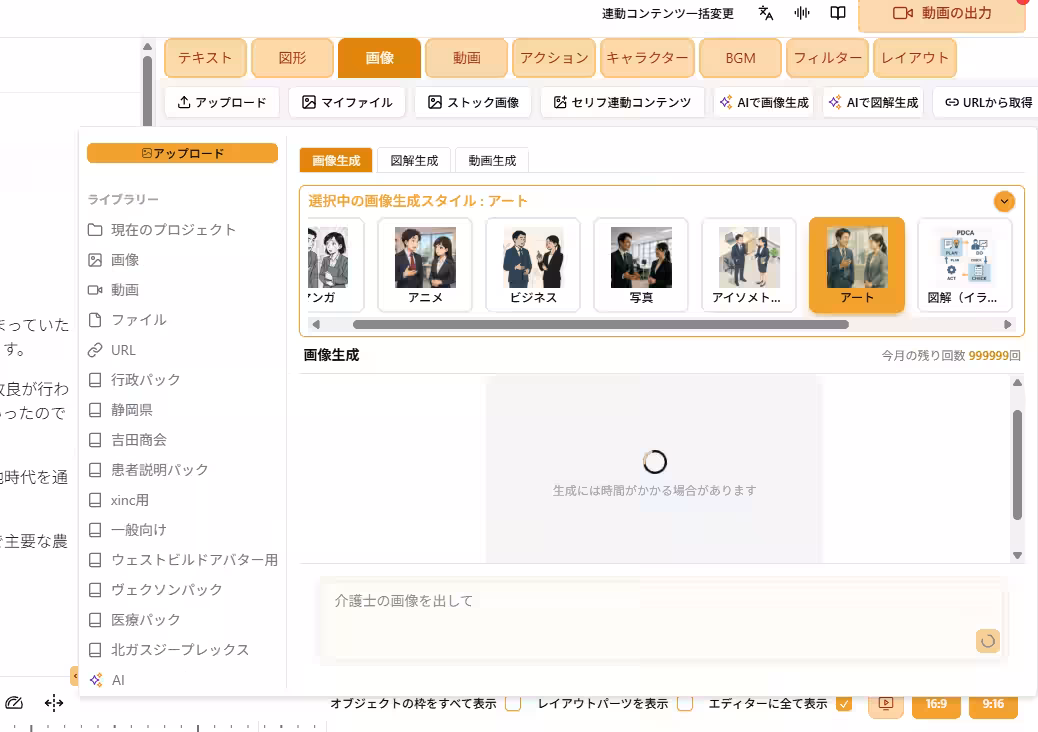
Task: Enable オブジェクトの枠をすべて表示 checkbox
Action: [x=512, y=703]
